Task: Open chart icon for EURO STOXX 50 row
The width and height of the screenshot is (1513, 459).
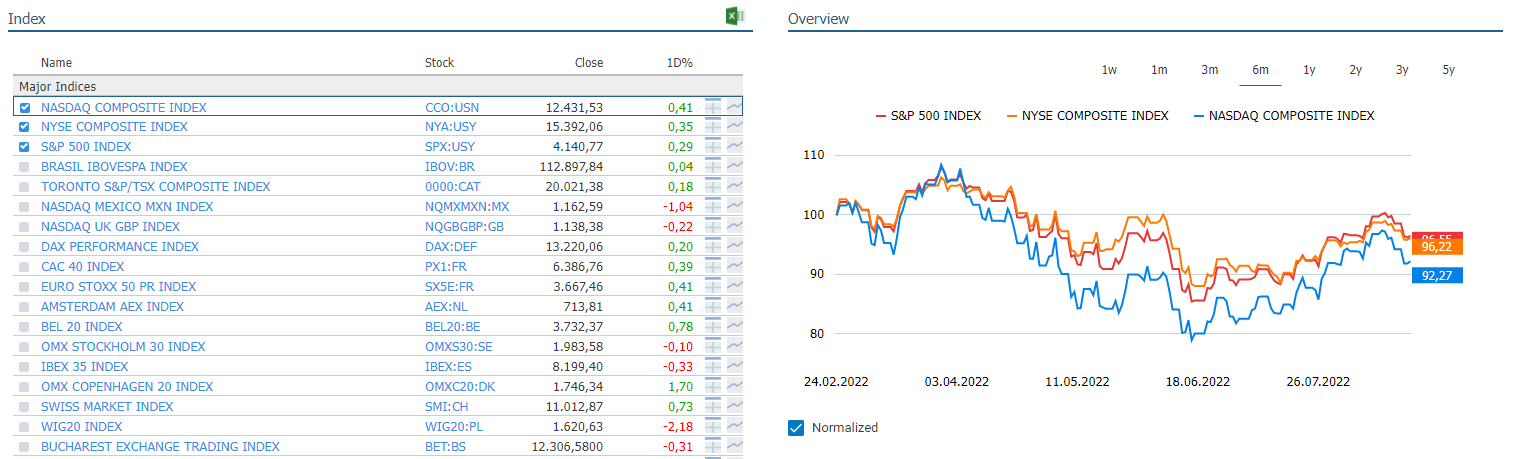Action: click(x=735, y=286)
